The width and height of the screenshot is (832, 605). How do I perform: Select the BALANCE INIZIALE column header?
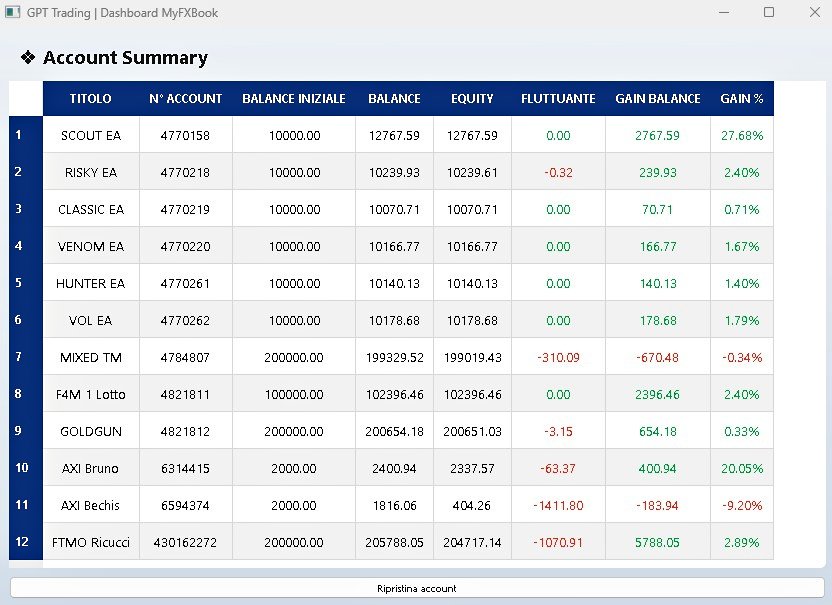tap(294, 99)
